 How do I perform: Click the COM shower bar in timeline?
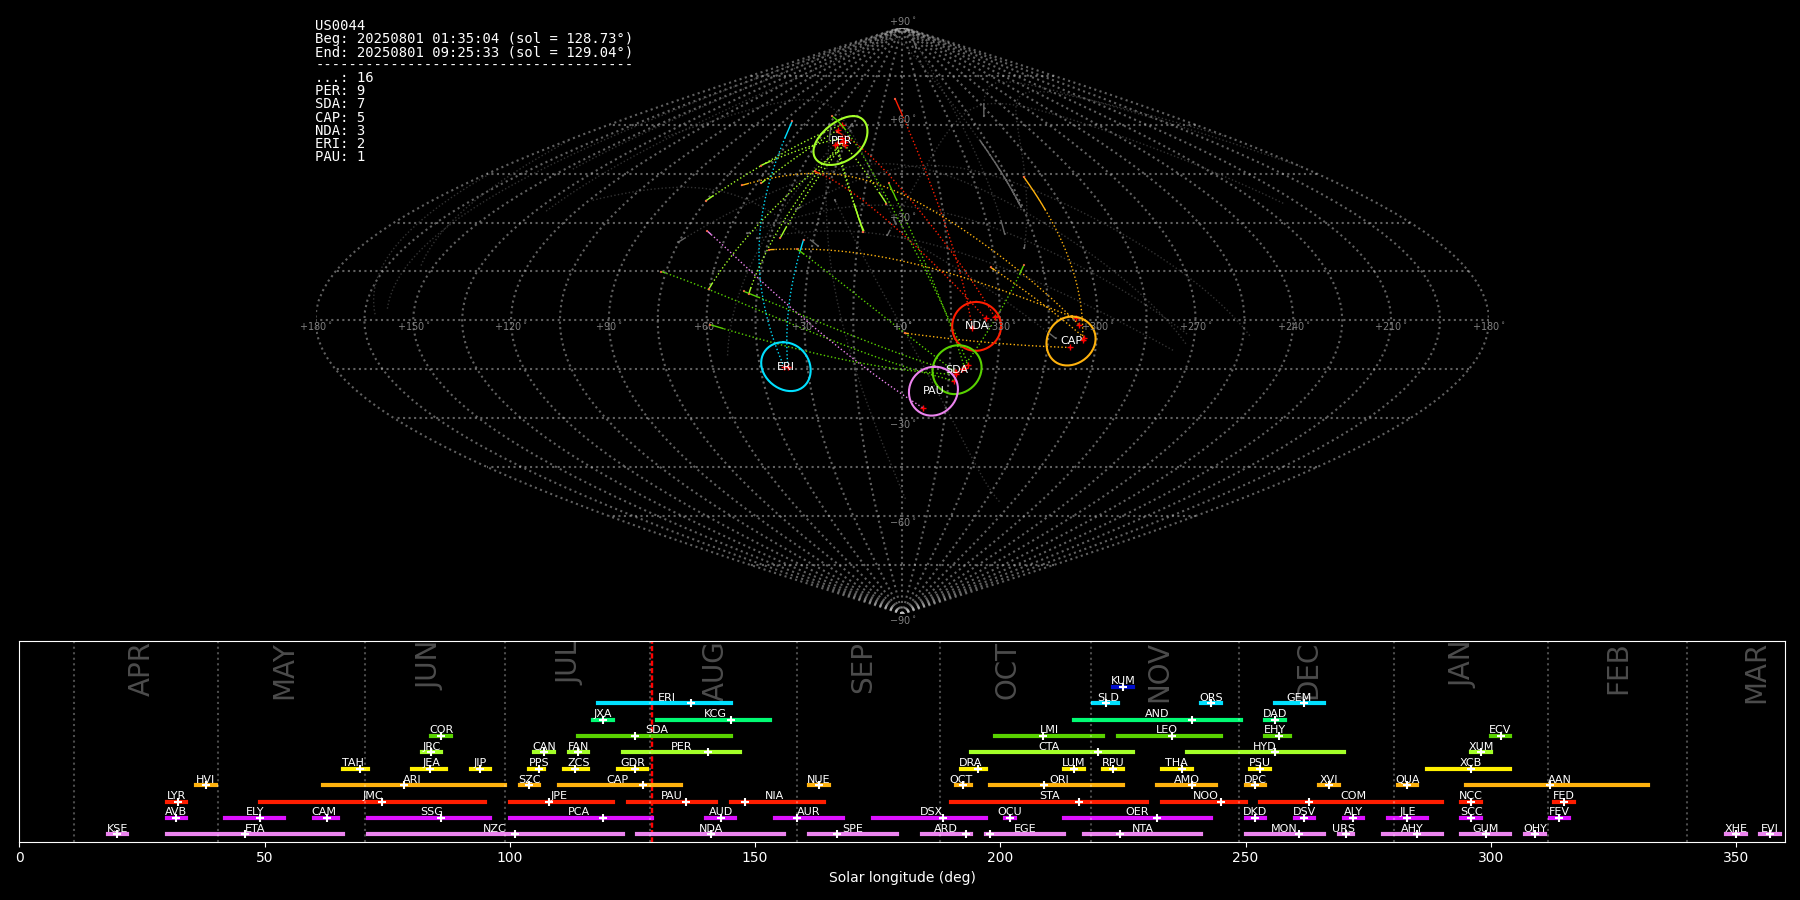tap(1352, 801)
